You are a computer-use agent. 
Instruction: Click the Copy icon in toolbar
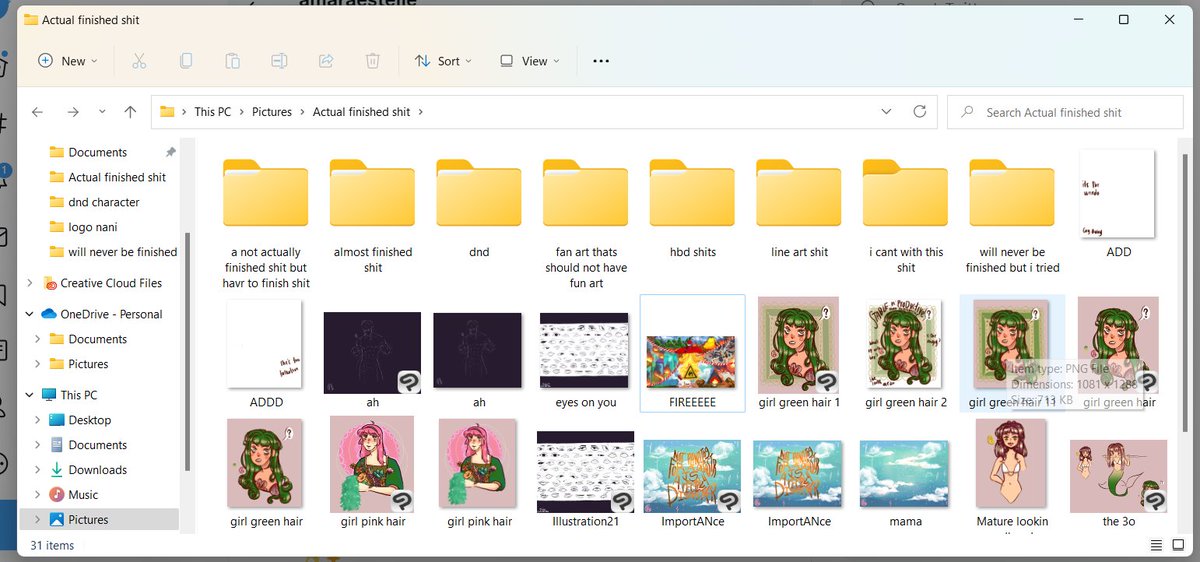(186, 61)
